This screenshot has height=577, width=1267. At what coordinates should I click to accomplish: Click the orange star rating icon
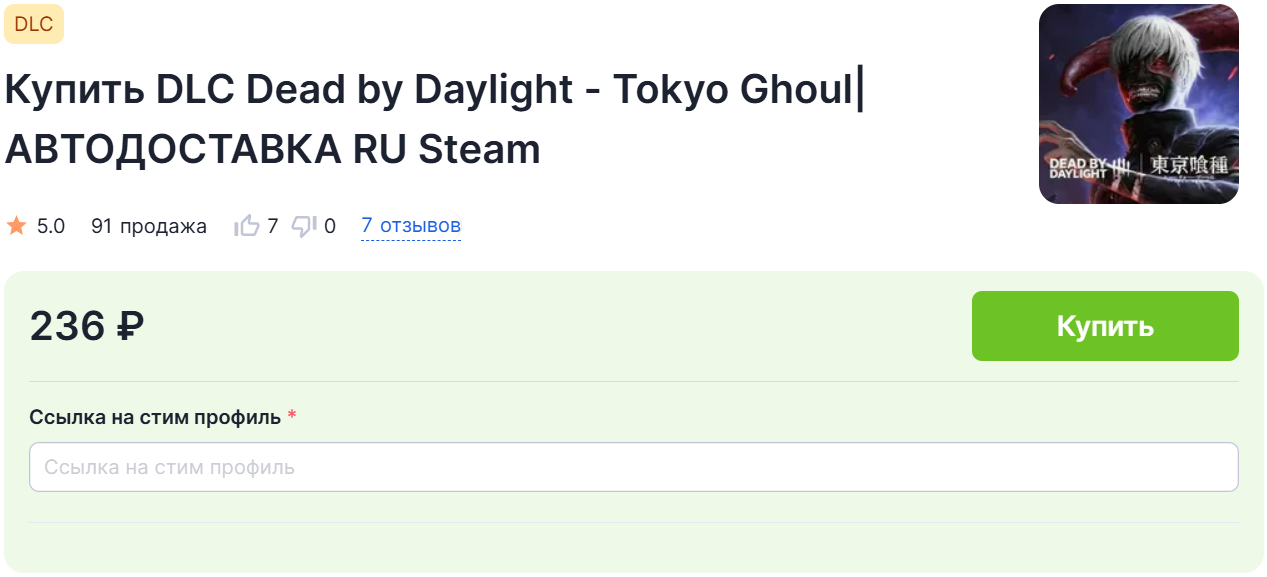click(x=16, y=226)
